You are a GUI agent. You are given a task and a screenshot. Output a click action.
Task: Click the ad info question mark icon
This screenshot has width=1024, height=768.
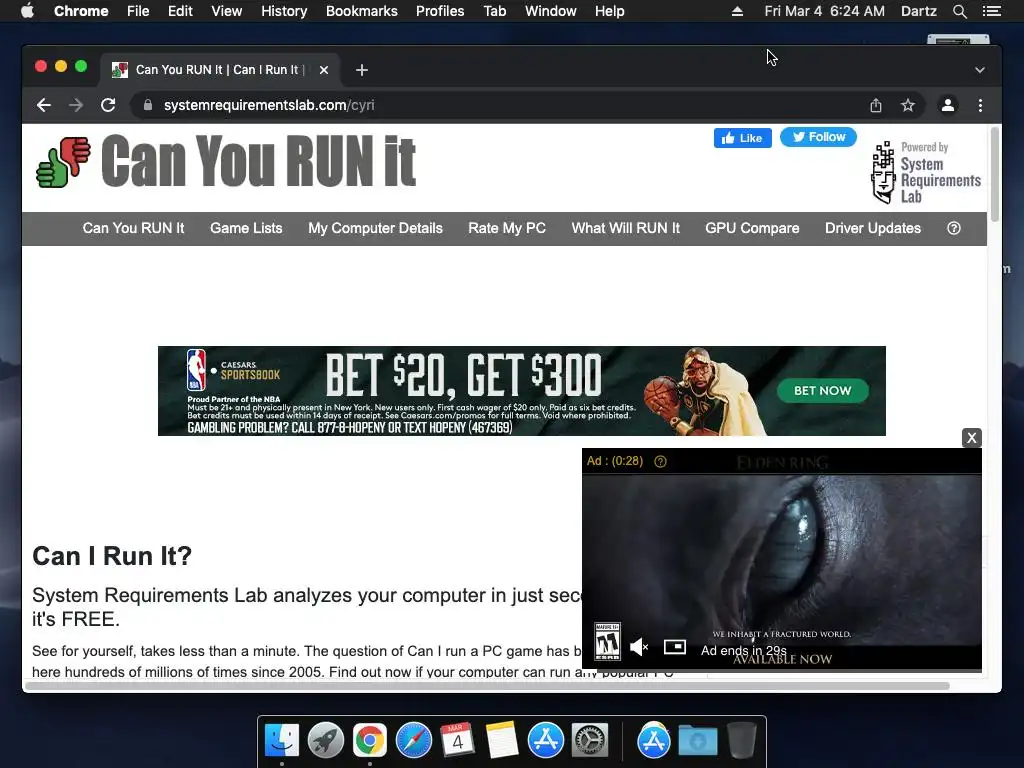[x=660, y=461]
